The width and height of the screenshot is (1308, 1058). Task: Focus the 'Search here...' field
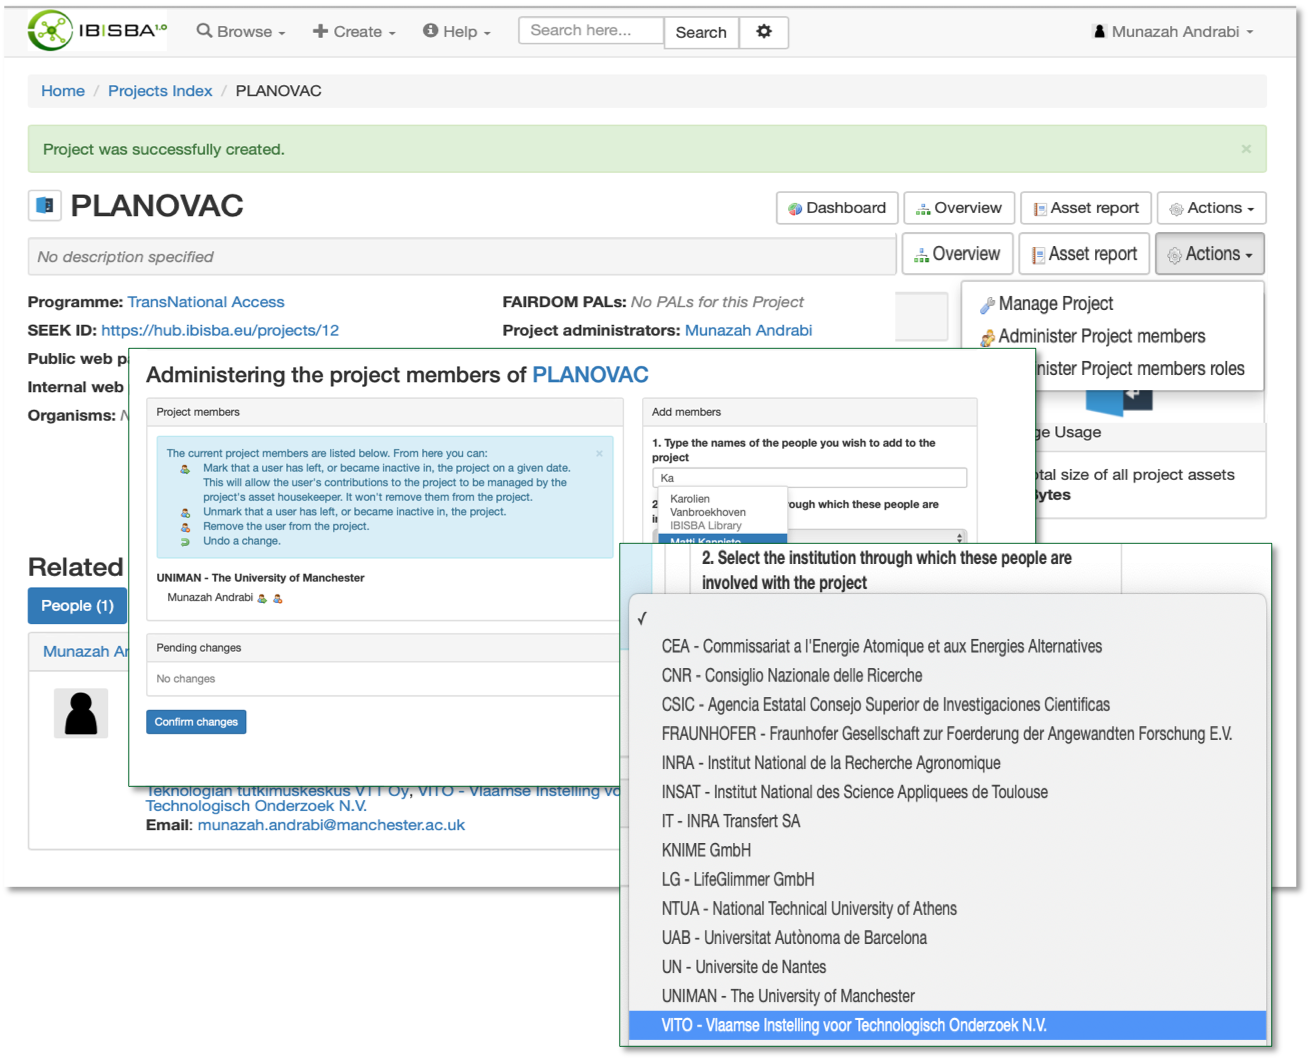(x=591, y=31)
